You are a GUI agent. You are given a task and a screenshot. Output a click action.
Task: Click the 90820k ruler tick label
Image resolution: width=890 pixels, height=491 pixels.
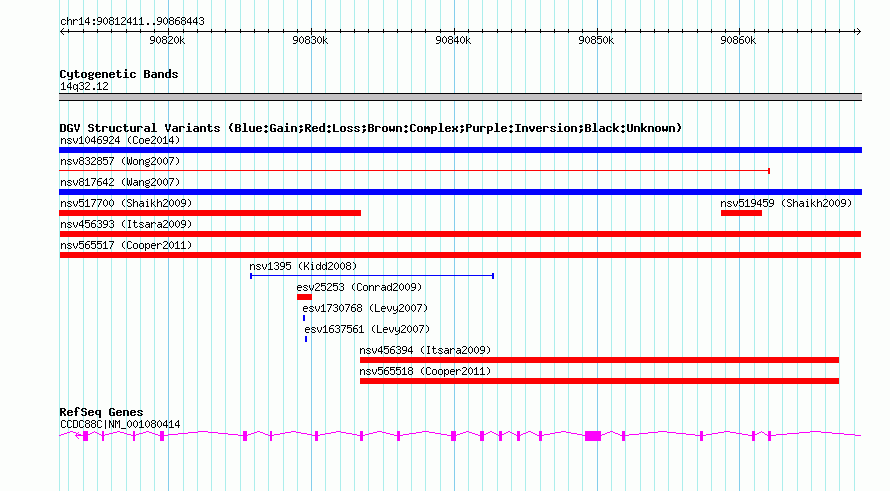point(167,40)
